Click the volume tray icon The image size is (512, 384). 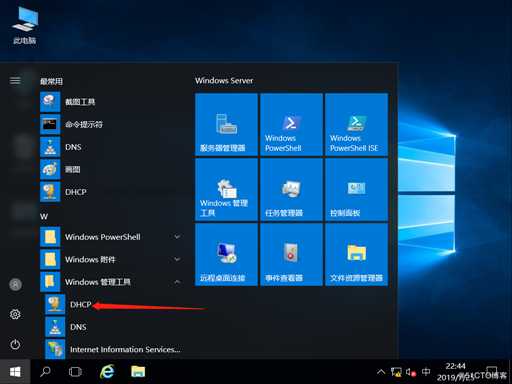[x=411, y=372]
